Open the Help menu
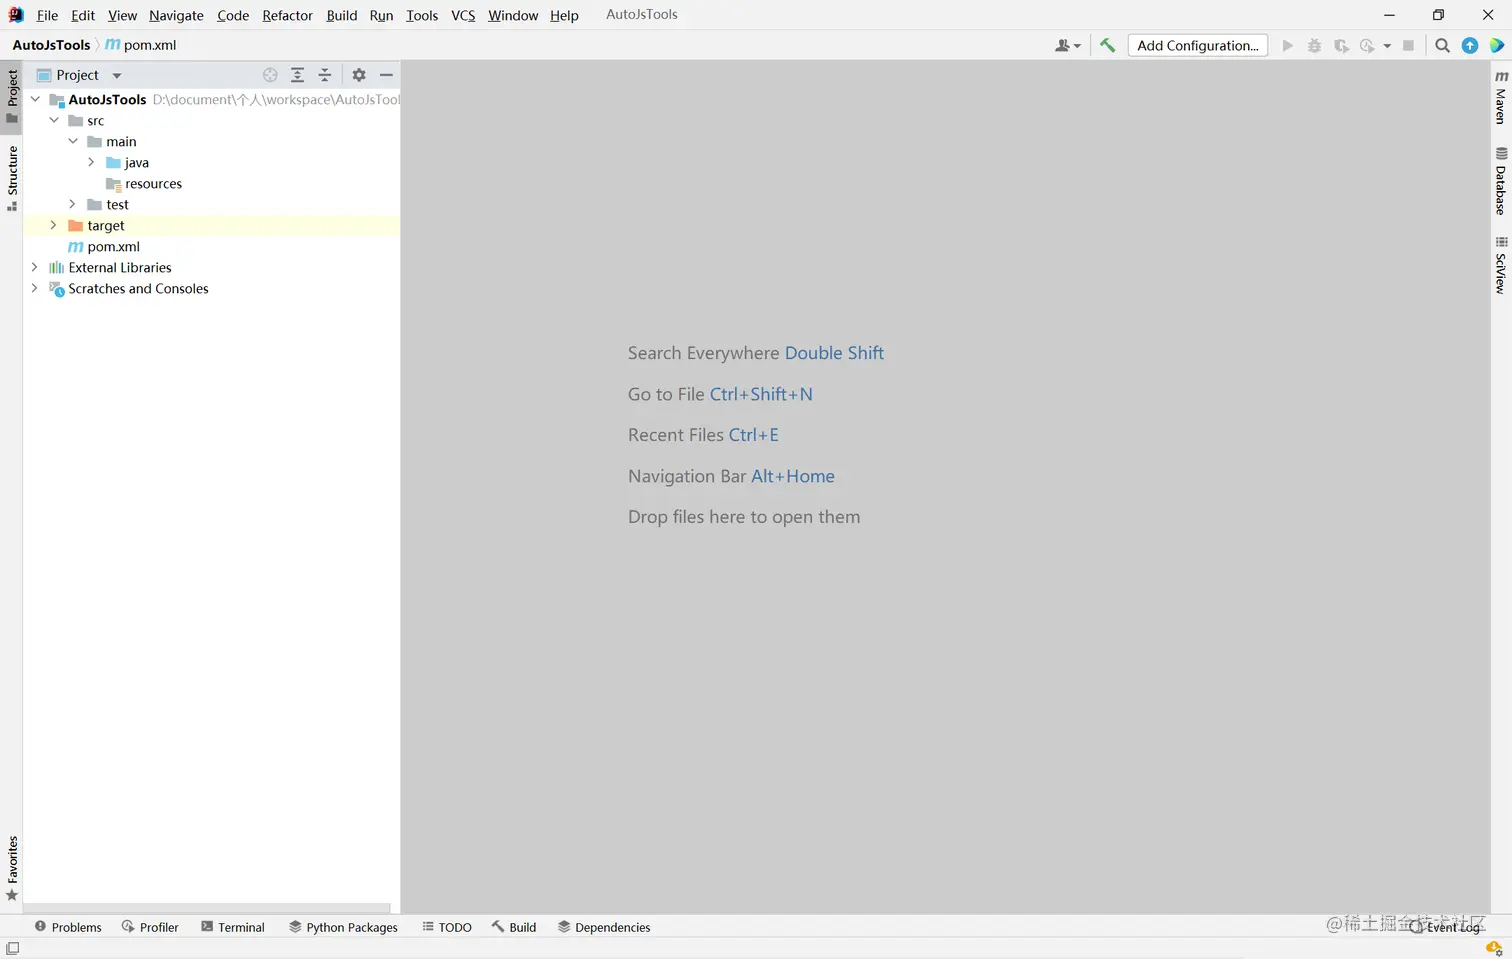 (x=564, y=15)
